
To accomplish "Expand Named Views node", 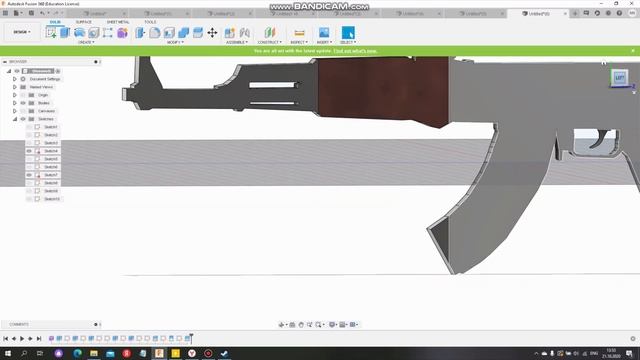I will pyautogui.click(x=15, y=87).
